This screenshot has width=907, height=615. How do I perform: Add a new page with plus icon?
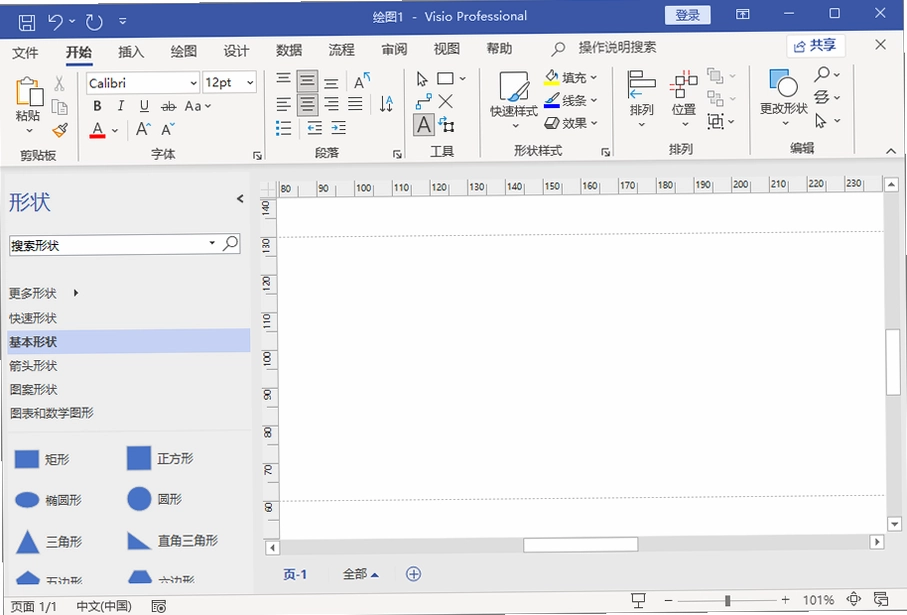[x=413, y=574]
